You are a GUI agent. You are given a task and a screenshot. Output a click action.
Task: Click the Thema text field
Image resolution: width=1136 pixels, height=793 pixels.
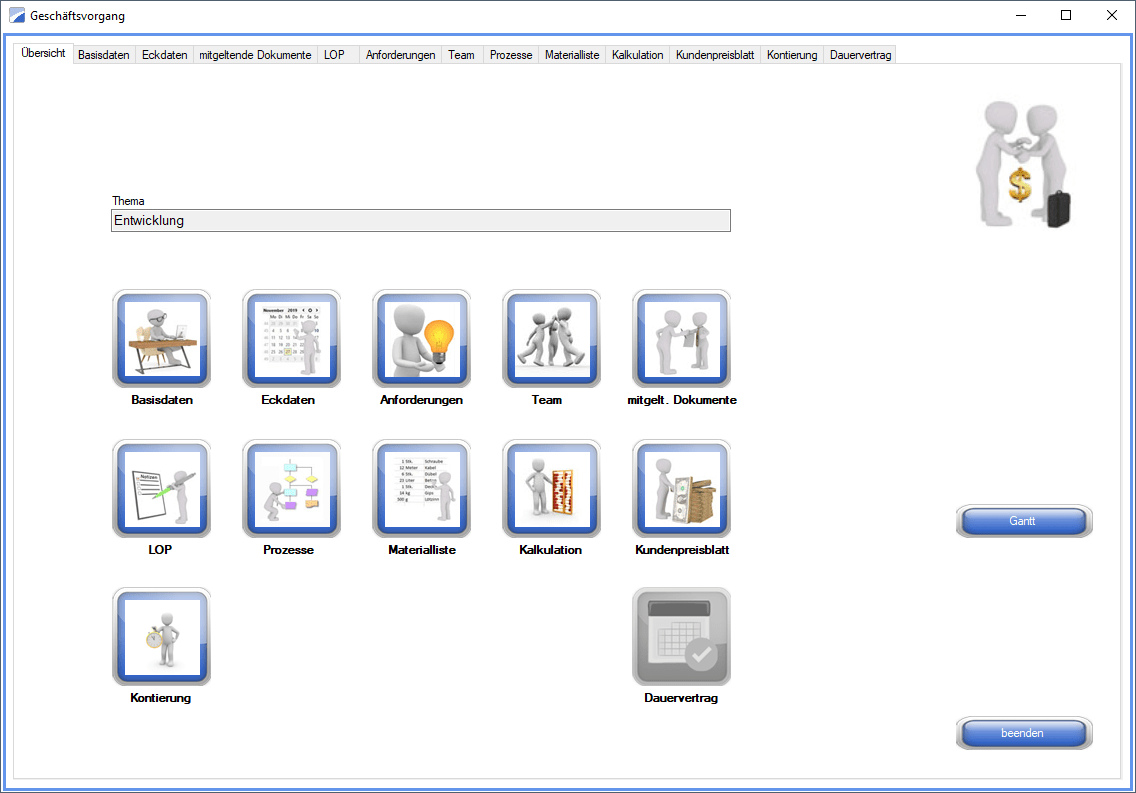(420, 221)
